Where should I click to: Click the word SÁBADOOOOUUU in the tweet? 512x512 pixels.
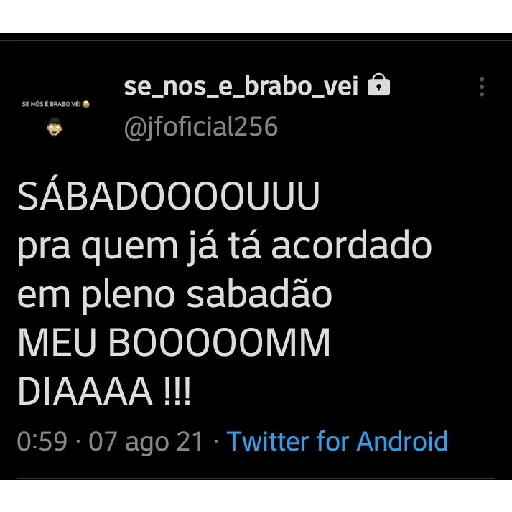point(169,196)
